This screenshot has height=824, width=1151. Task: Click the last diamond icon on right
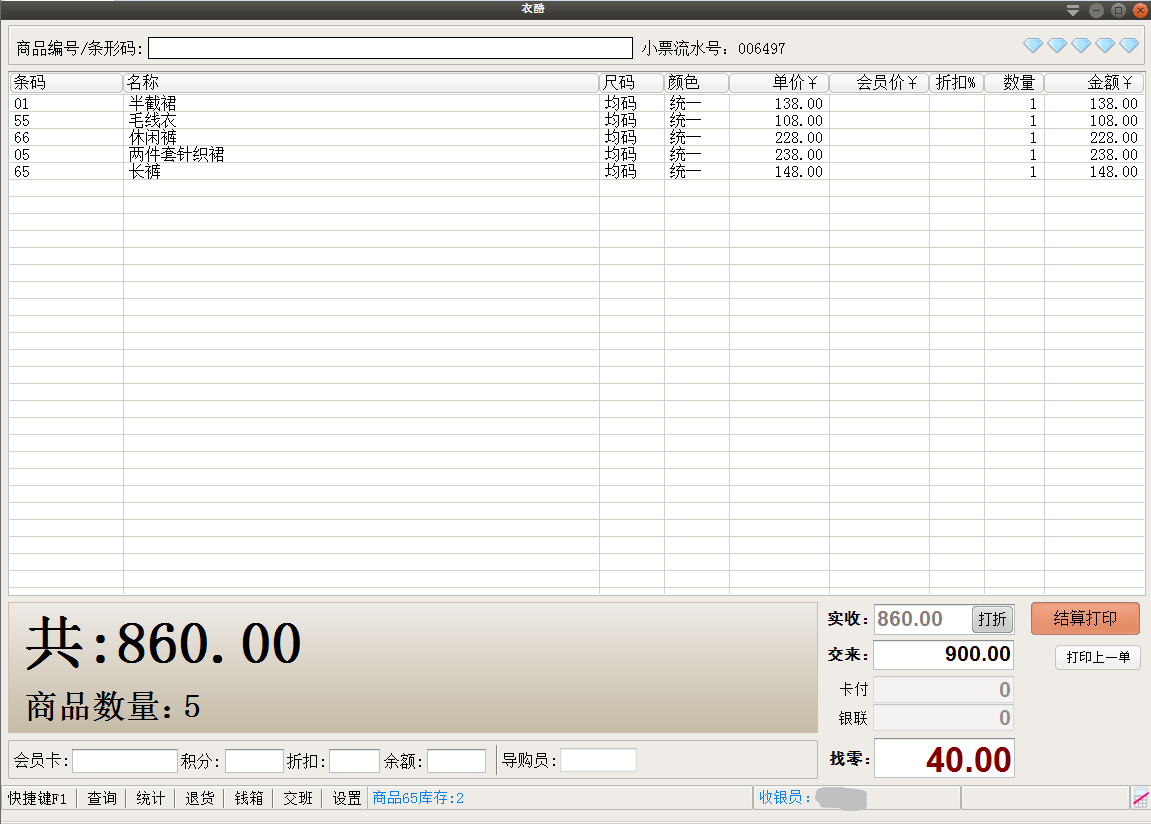click(1129, 46)
